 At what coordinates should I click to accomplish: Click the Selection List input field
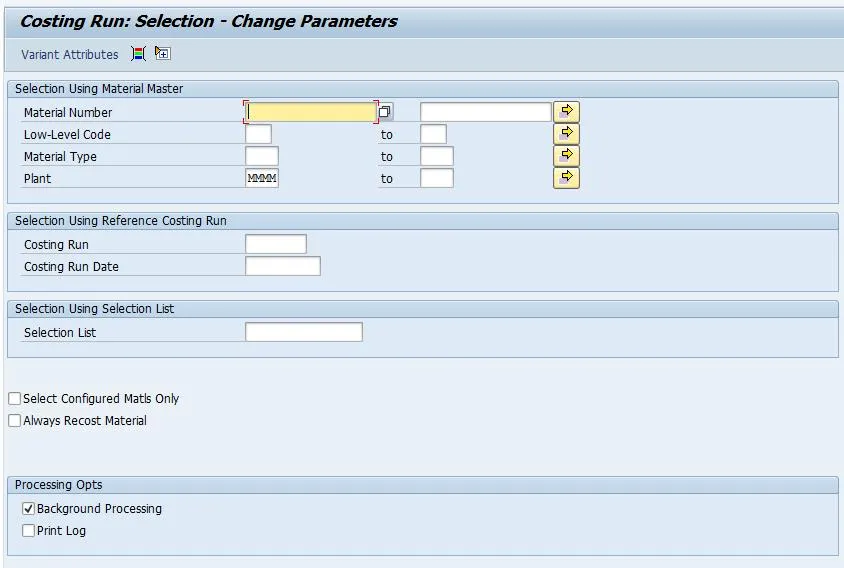point(304,332)
